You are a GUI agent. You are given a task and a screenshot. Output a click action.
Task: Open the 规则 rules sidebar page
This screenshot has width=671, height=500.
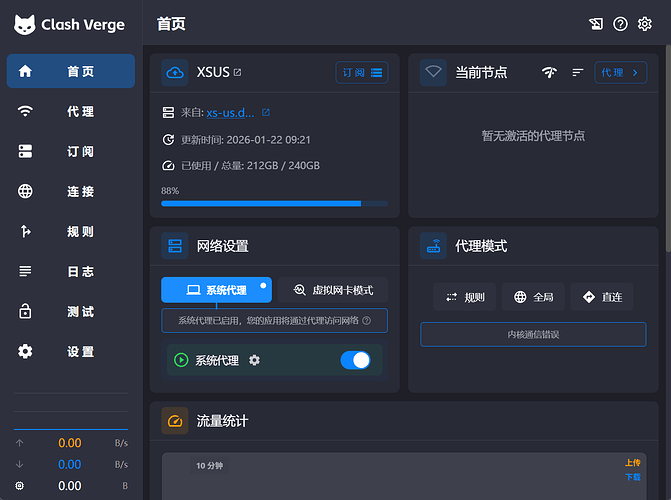click(x=71, y=231)
